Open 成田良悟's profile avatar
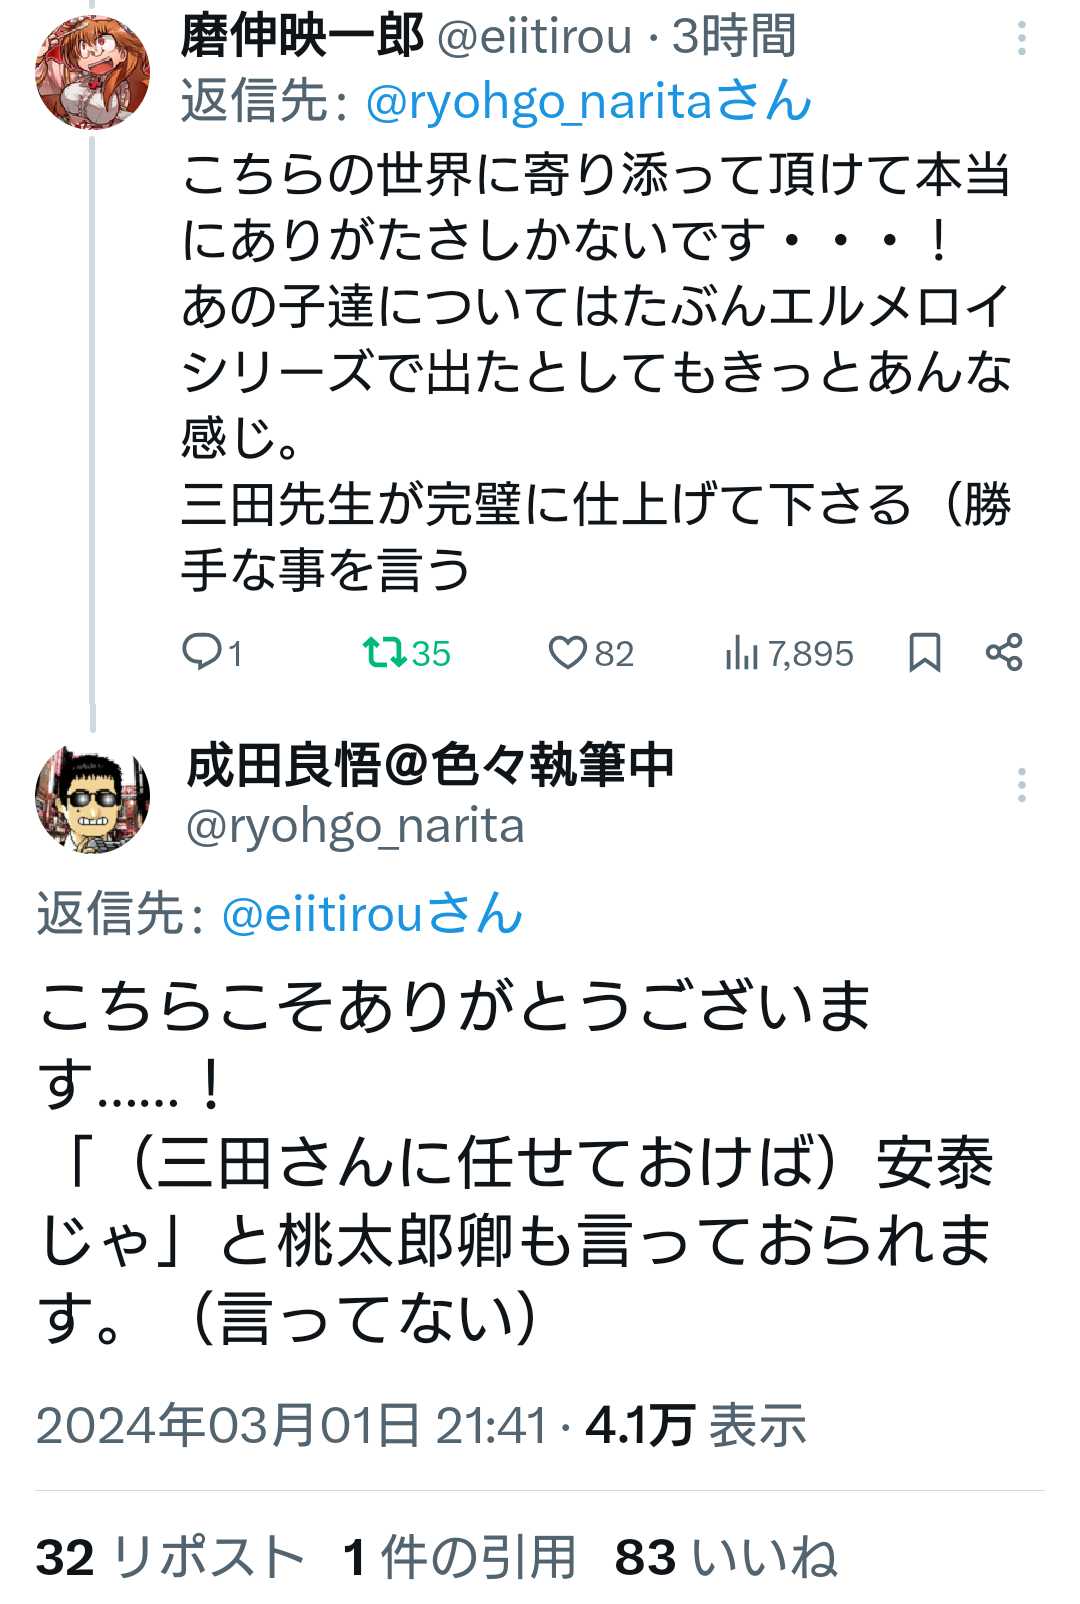This screenshot has width=1080, height=1604. (92, 799)
